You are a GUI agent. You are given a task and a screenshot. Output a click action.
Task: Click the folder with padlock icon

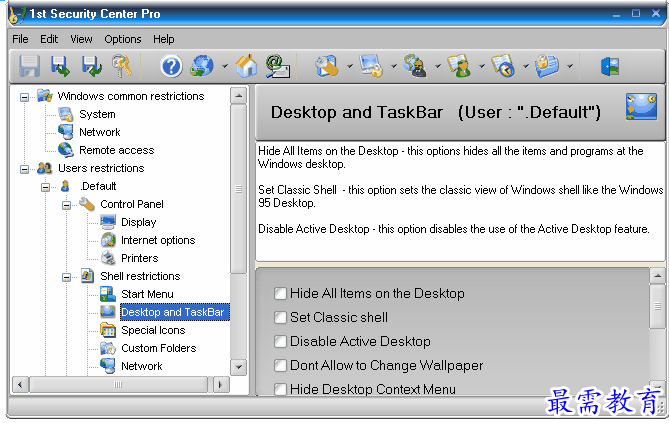click(x=547, y=66)
